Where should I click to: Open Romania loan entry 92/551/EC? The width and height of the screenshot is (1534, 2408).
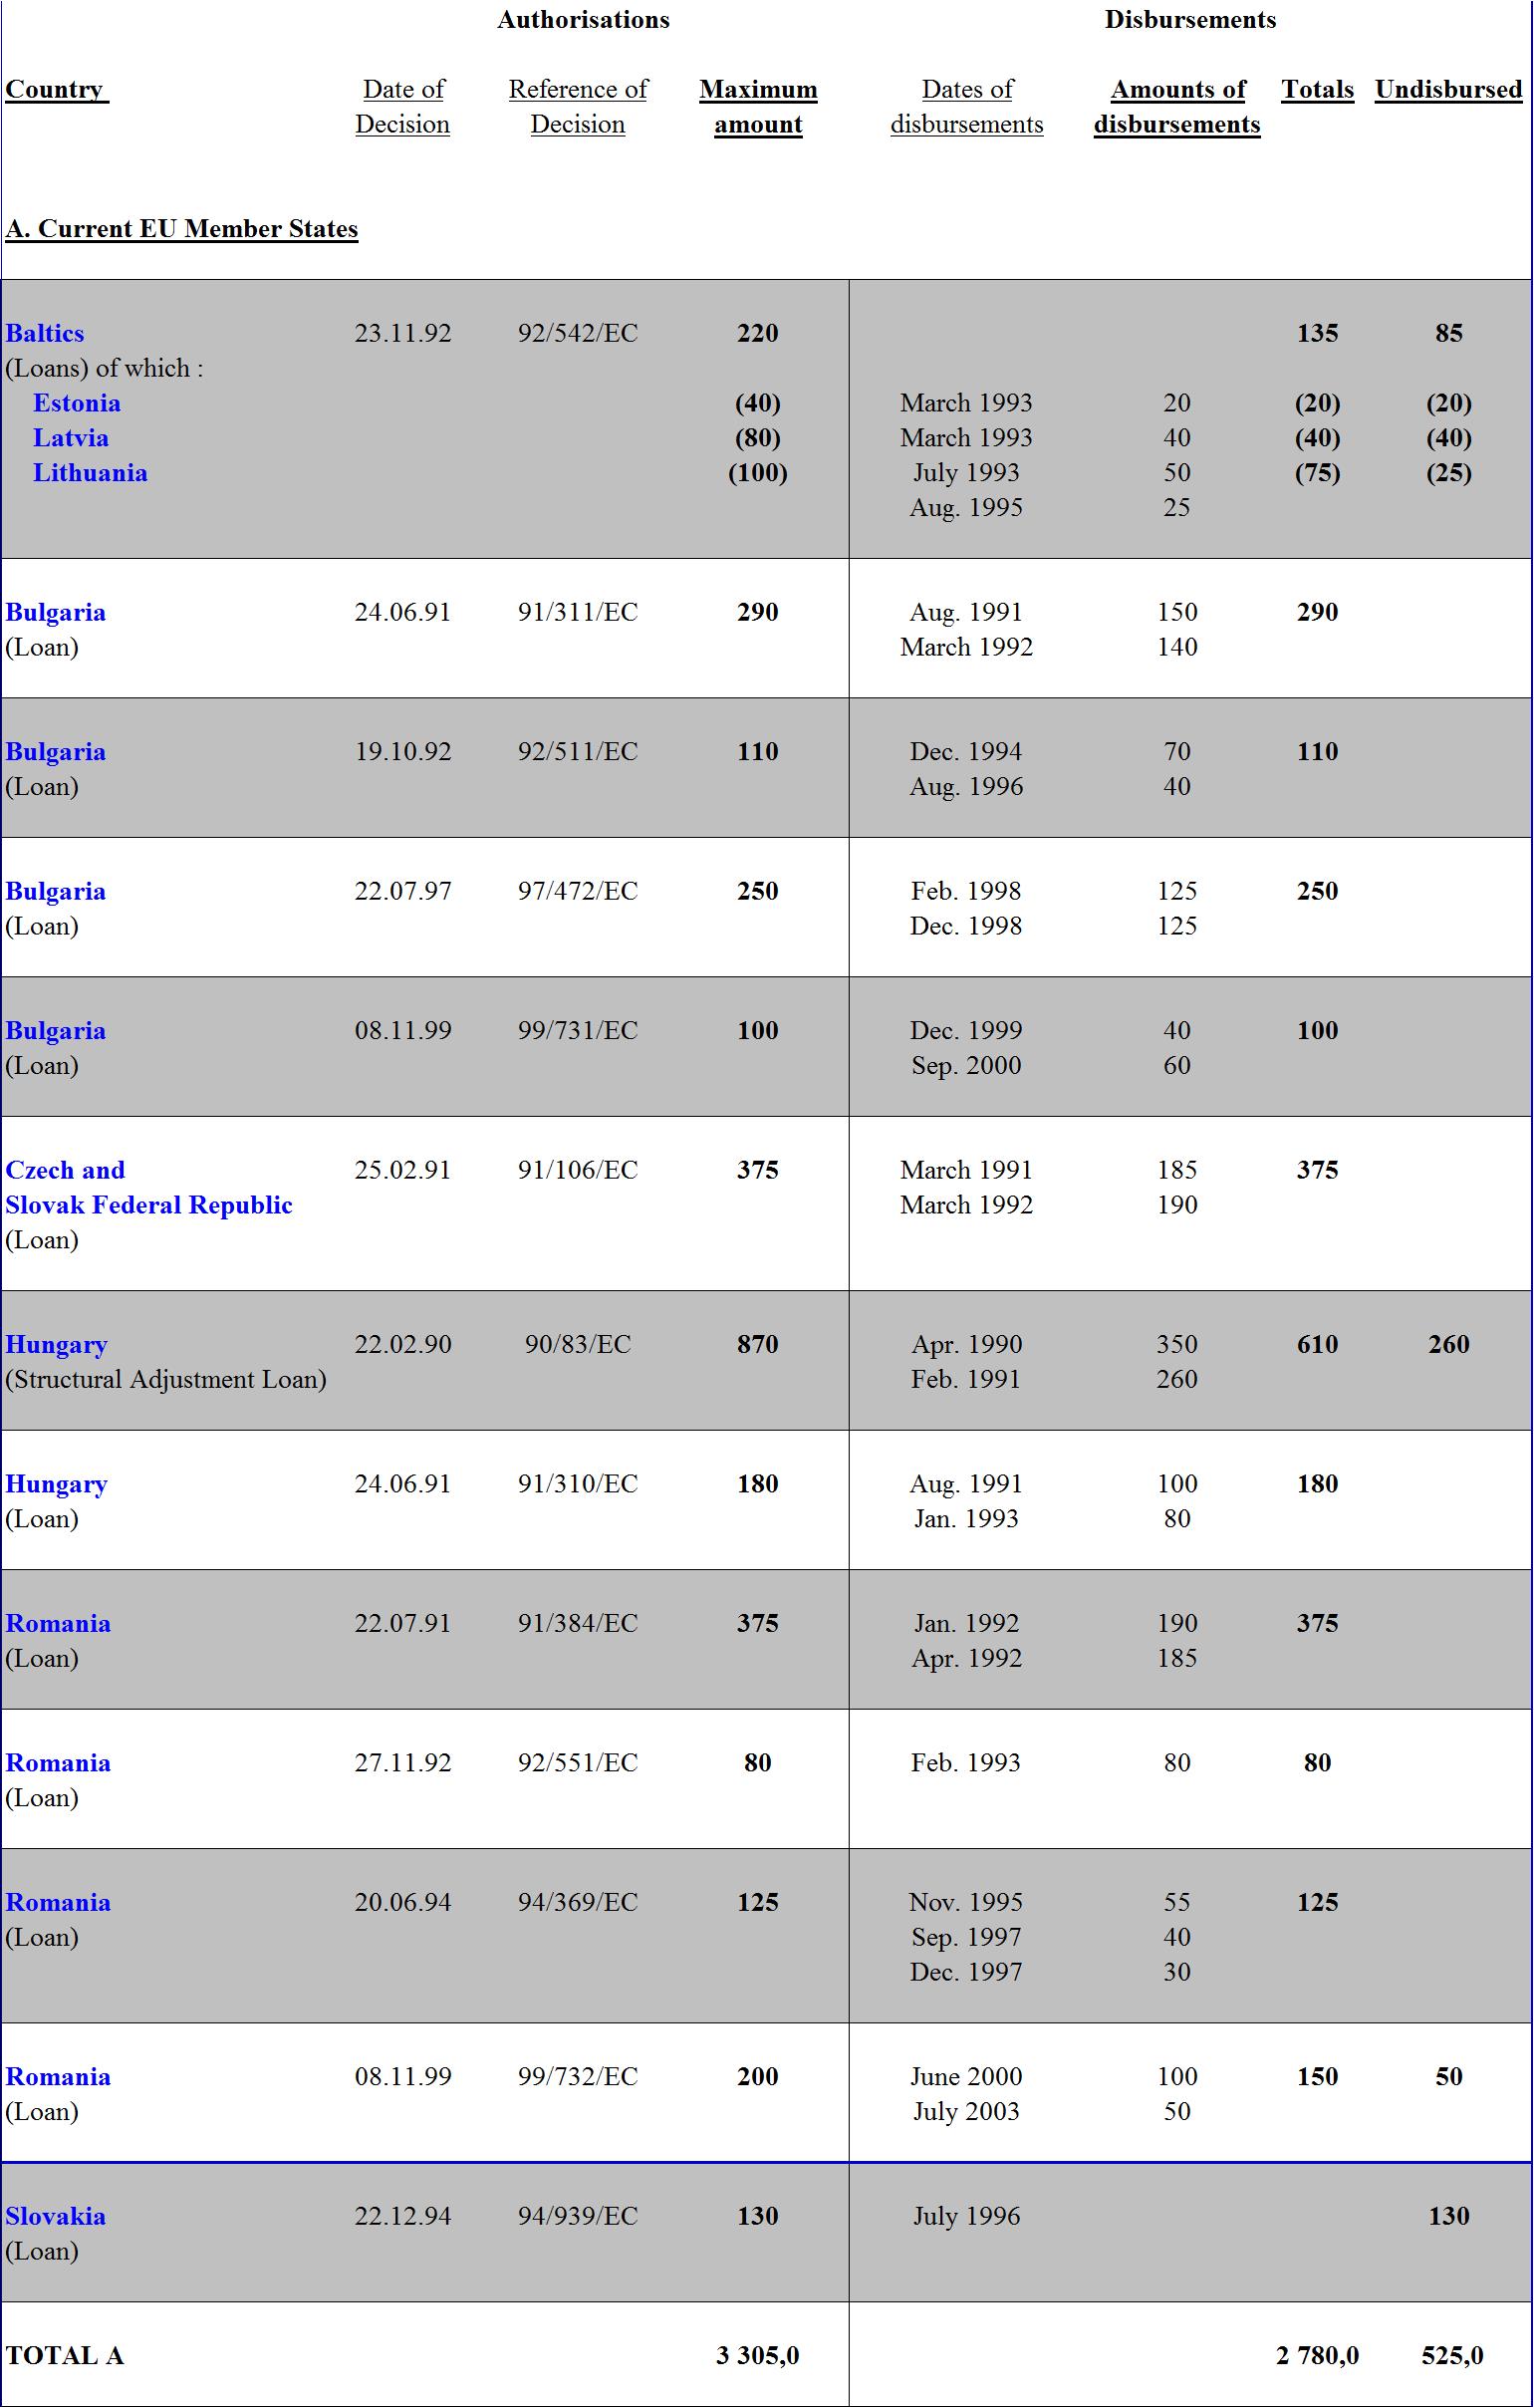tap(58, 1763)
